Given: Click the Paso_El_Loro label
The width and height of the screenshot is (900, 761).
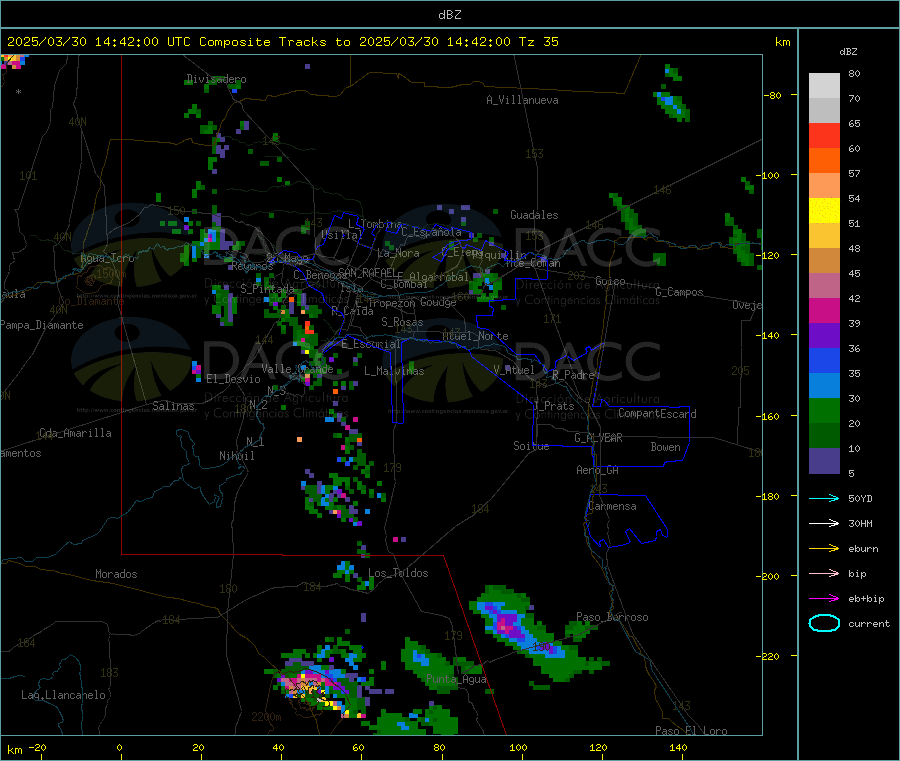Looking at the screenshot, I should coord(691,731).
